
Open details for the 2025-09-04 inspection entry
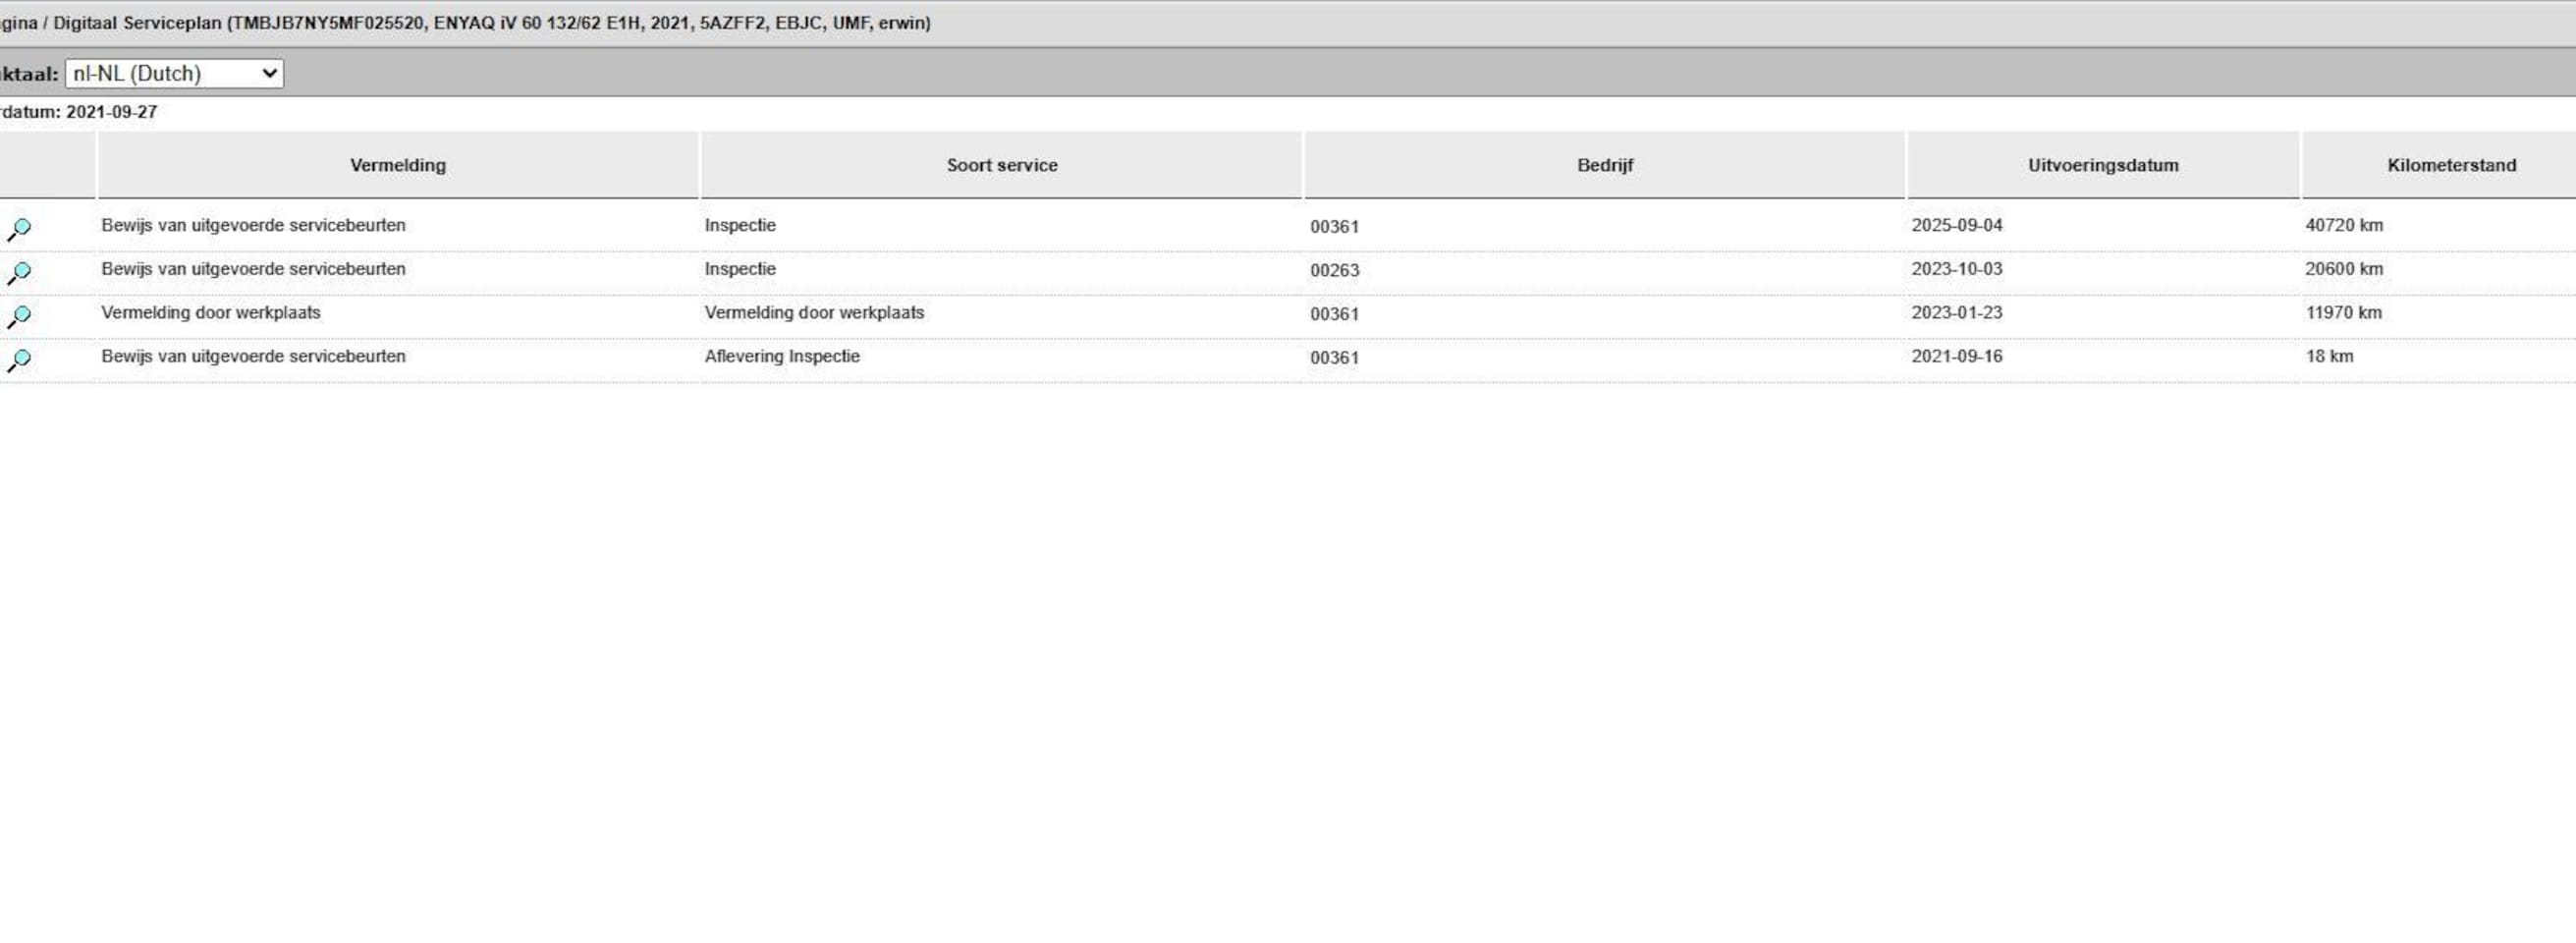click(x=19, y=229)
